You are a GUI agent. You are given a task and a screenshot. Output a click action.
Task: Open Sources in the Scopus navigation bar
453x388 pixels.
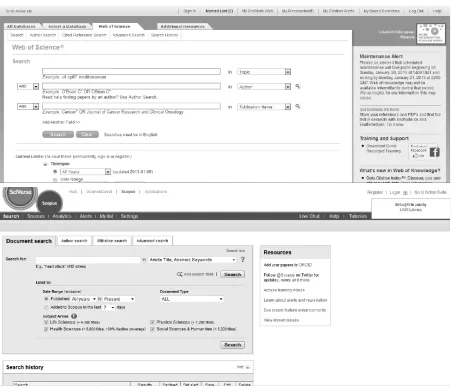tap(36, 216)
